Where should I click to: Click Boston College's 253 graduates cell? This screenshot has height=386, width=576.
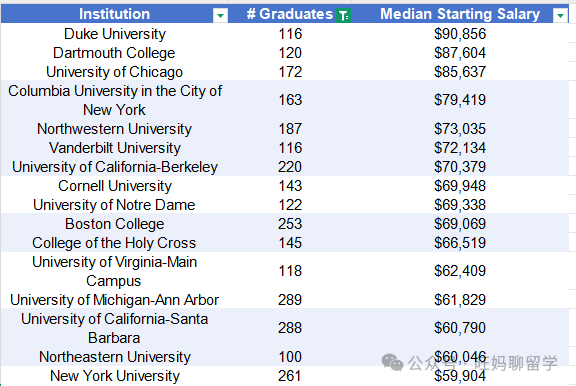tap(290, 224)
